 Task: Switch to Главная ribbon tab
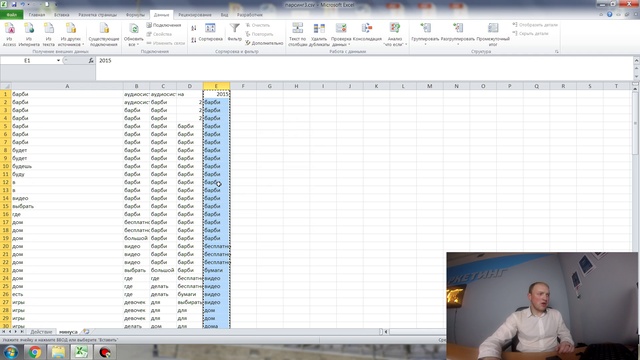pyautogui.click(x=37, y=15)
